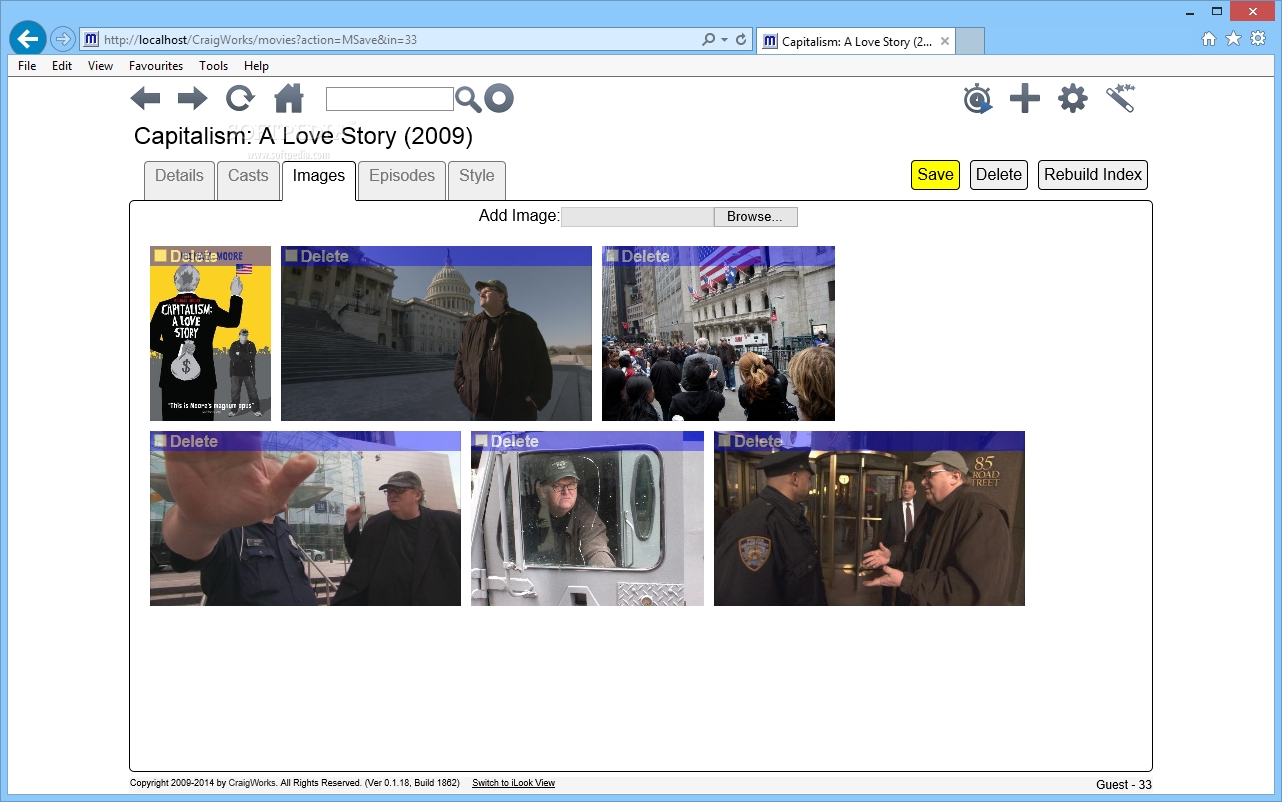Click the Add Image file path field

coord(637,217)
